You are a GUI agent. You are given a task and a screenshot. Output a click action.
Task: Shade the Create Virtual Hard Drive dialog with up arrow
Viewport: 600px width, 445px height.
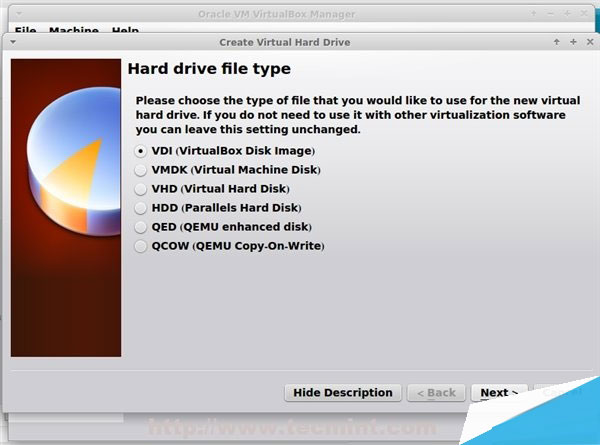click(557, 42)
